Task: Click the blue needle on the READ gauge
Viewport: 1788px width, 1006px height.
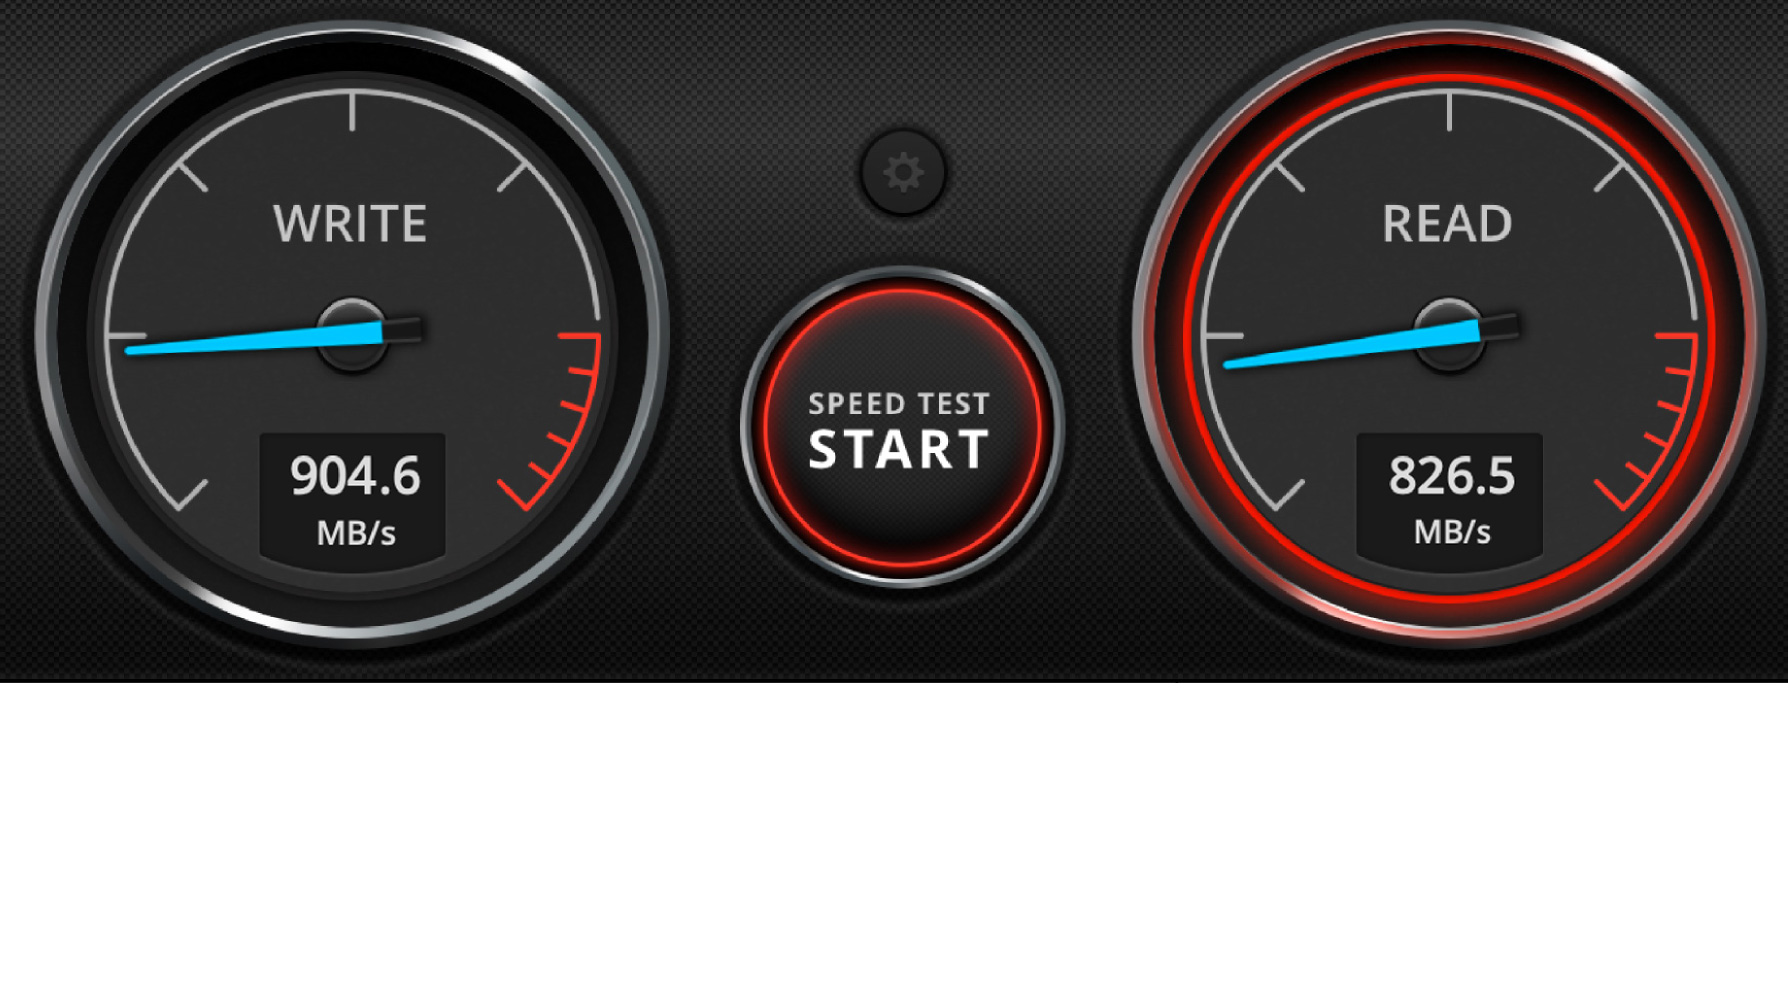Action: click(1352, 344)
